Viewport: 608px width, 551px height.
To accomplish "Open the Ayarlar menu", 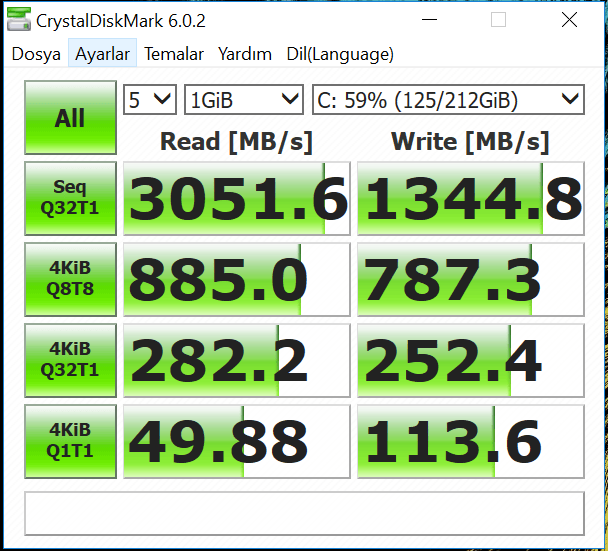I will (x=103, y=54).
